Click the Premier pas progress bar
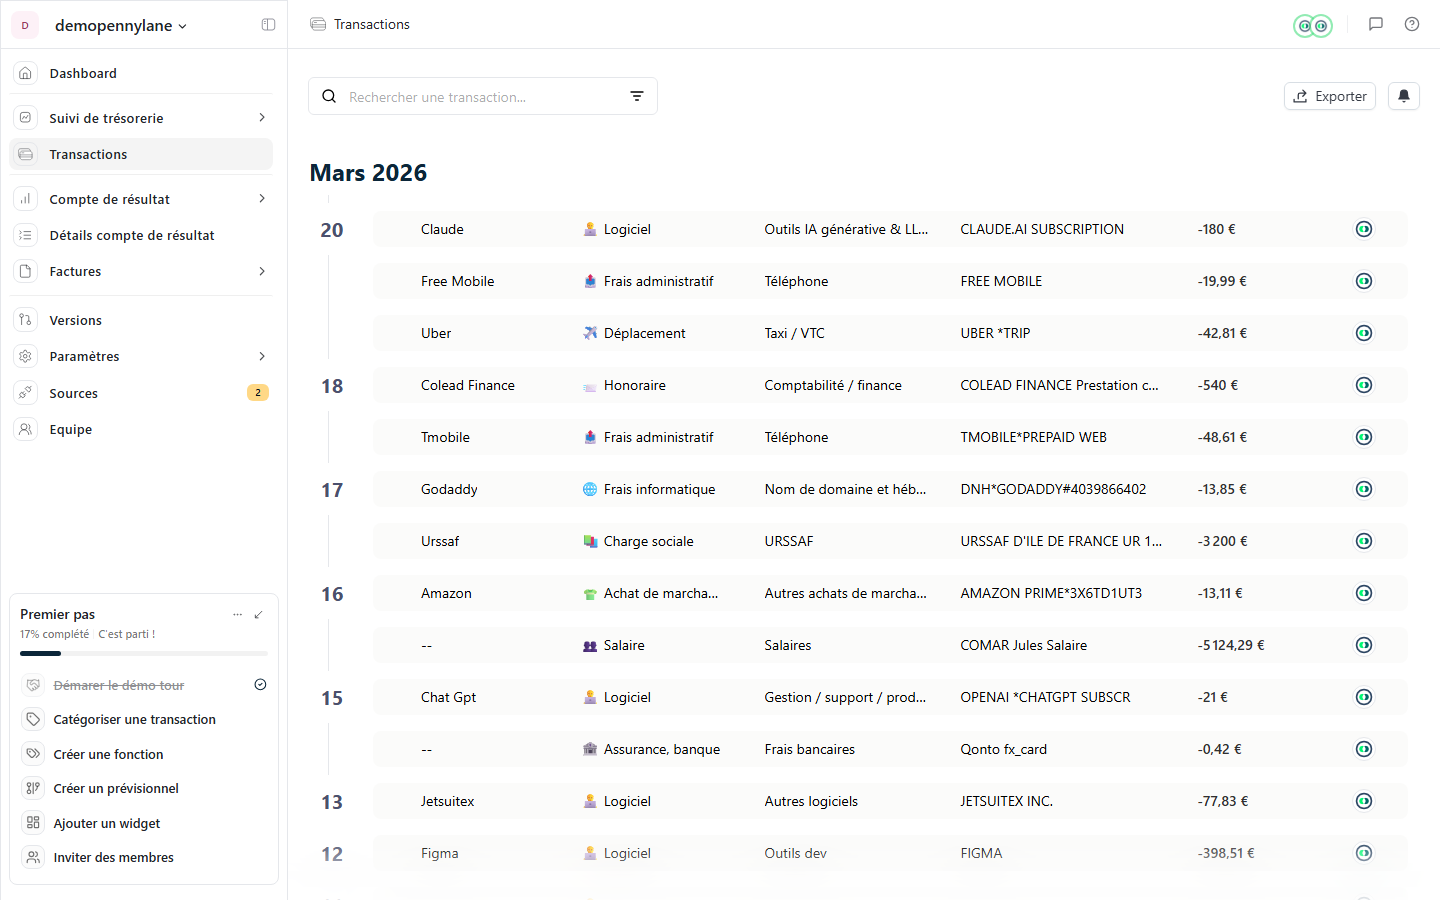 (144, 653)
